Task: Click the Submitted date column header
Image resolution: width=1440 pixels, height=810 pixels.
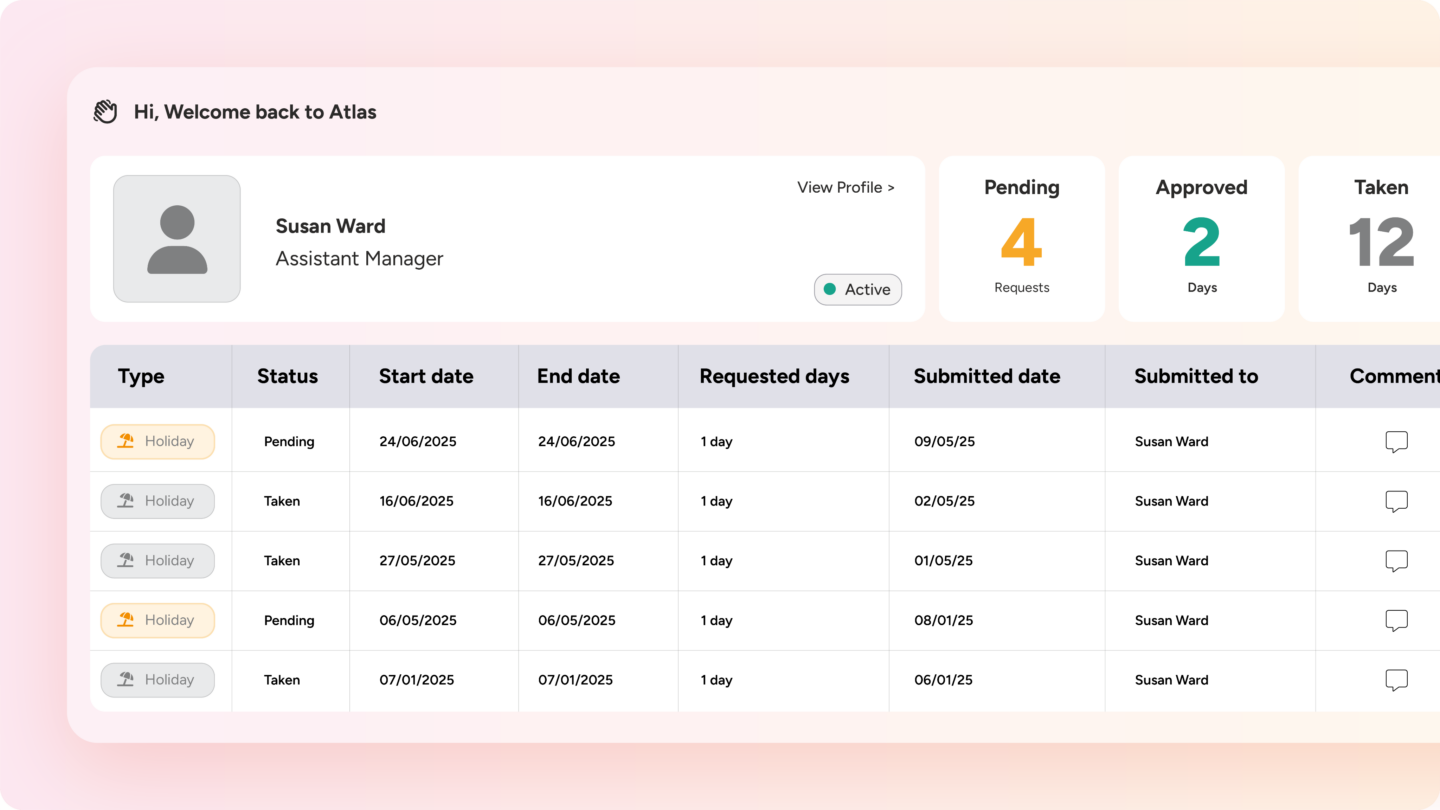Action: [986, 377]
